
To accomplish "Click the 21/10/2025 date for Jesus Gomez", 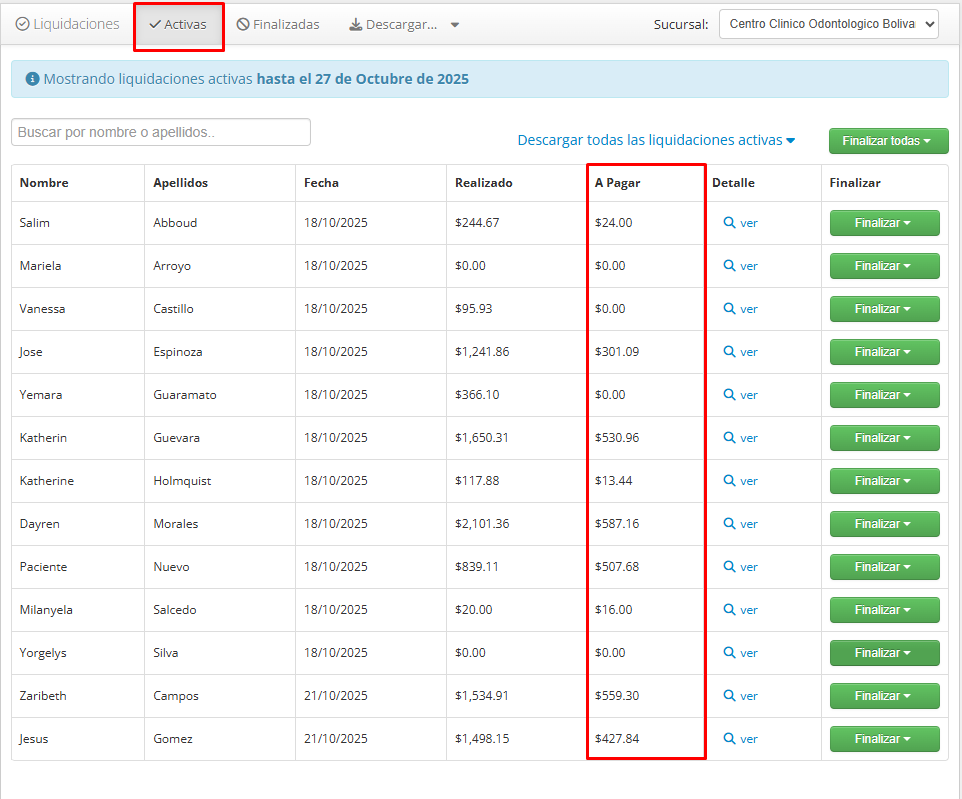I will 336,738.
